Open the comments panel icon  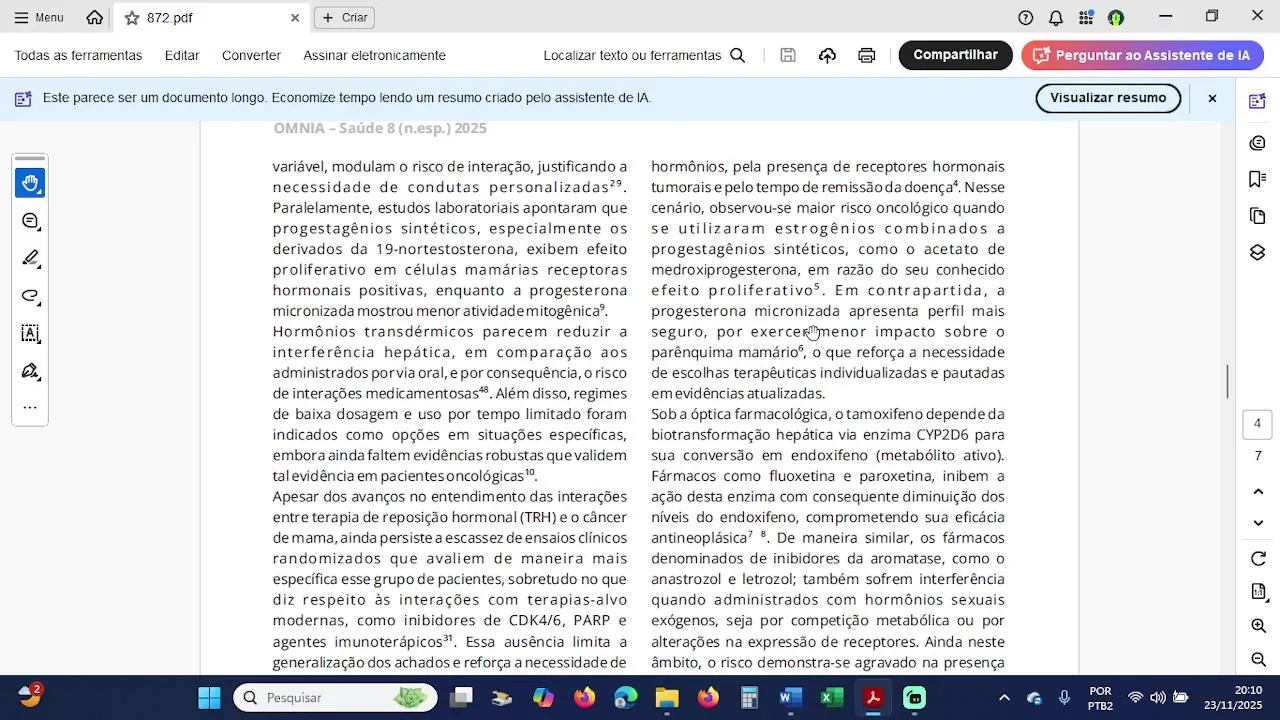pyautogui.click(x=1258, y=143)
